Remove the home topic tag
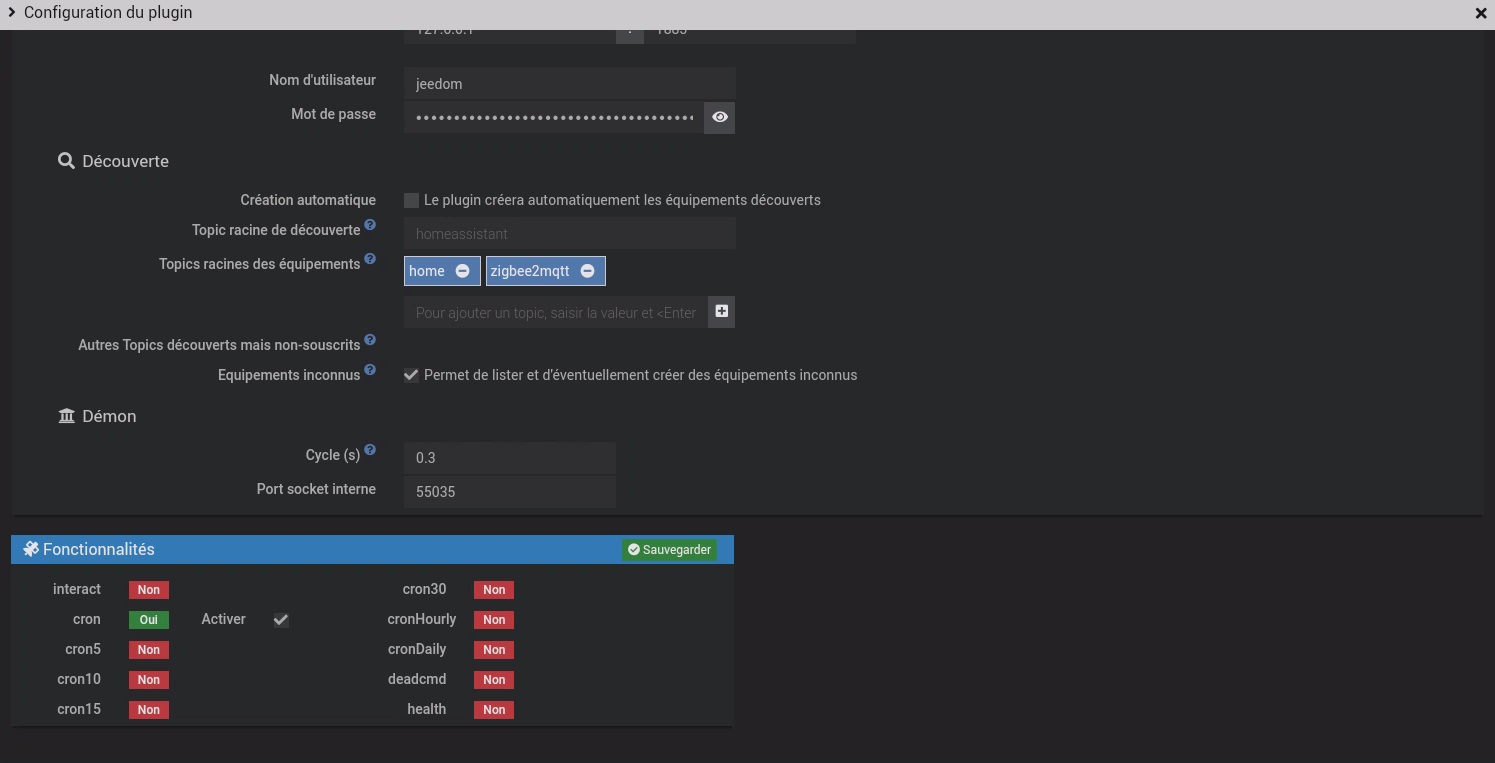 pos(462,271)
